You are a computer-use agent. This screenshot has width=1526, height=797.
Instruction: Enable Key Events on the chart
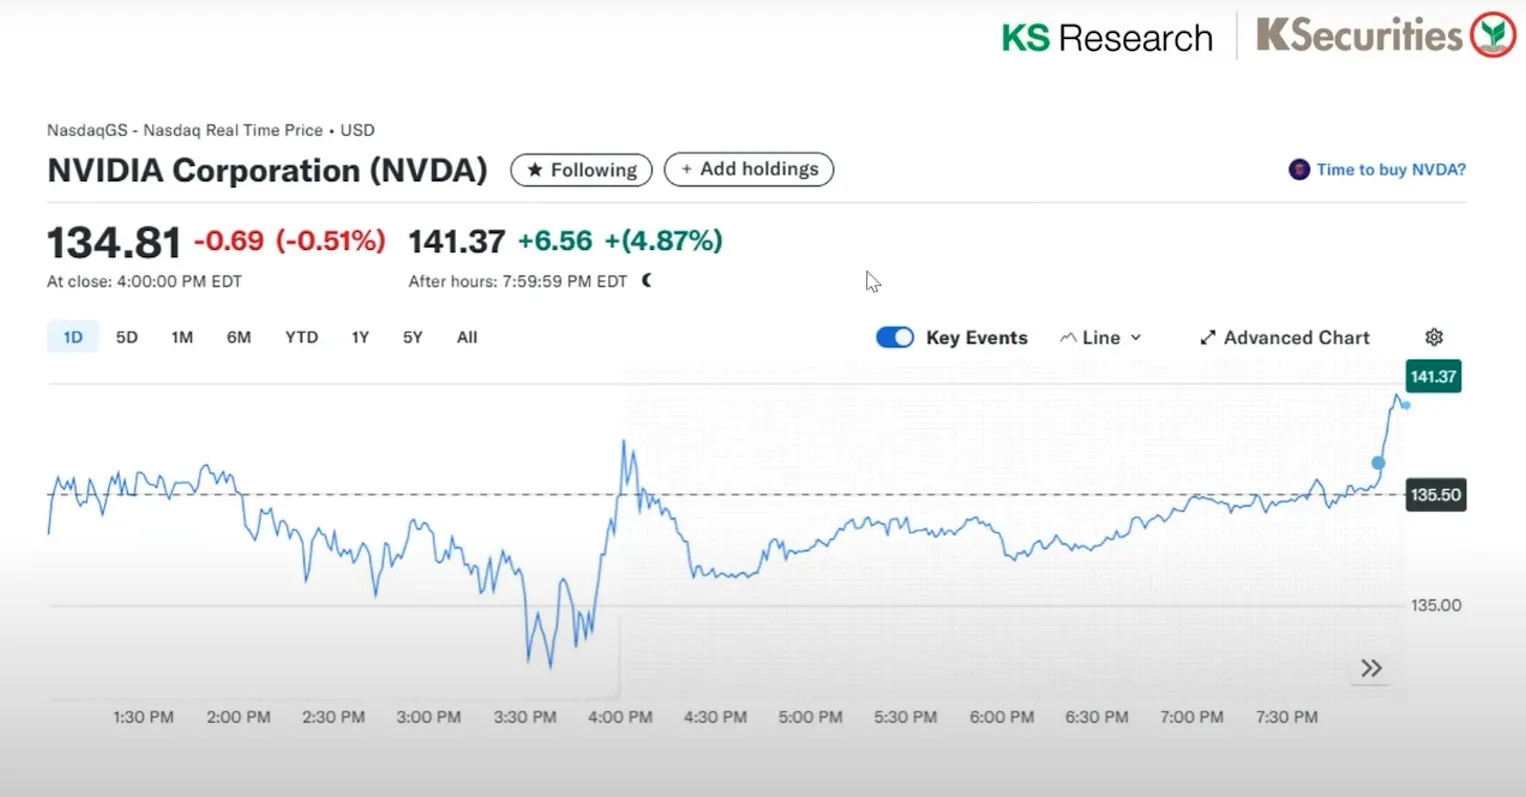(894, 337)
